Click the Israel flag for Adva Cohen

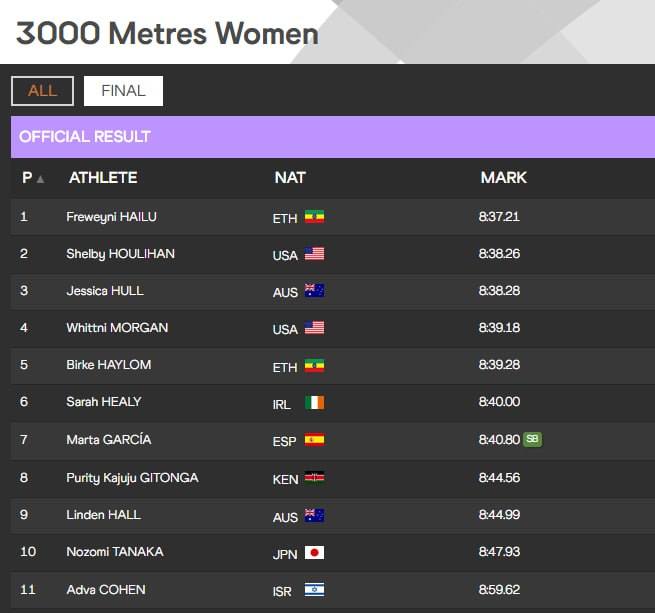pyautogui.click(x=314, y=590)
